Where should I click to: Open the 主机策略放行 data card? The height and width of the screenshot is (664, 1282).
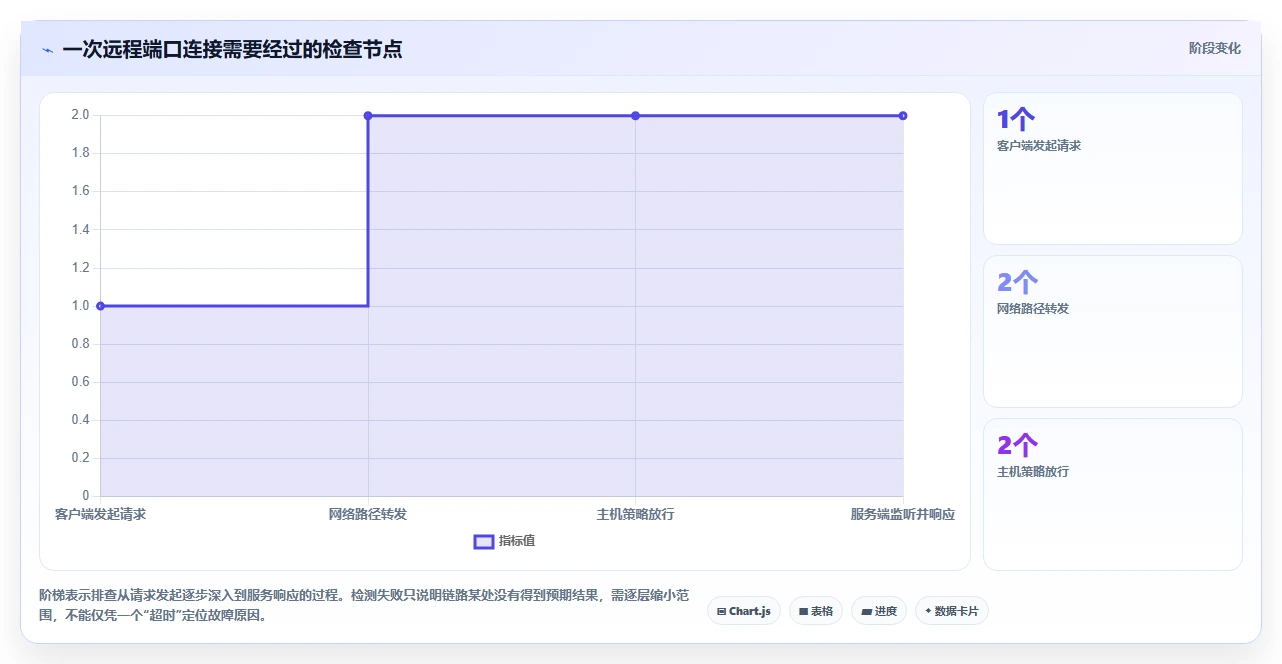[x=1113, y=495]
